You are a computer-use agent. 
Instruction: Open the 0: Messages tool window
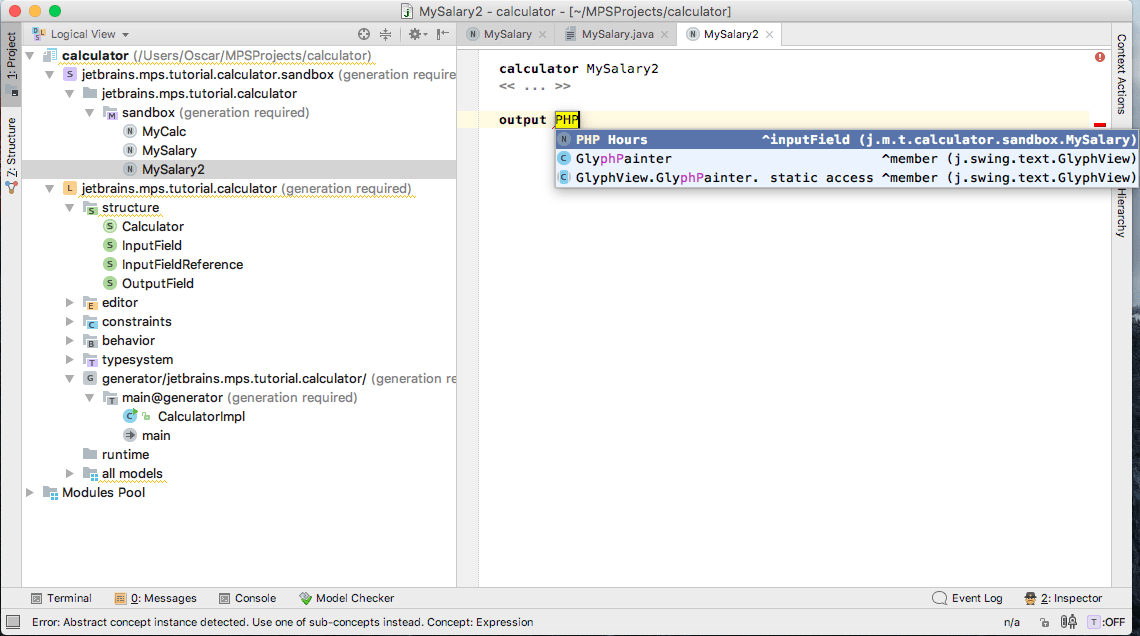pos(156,598)
